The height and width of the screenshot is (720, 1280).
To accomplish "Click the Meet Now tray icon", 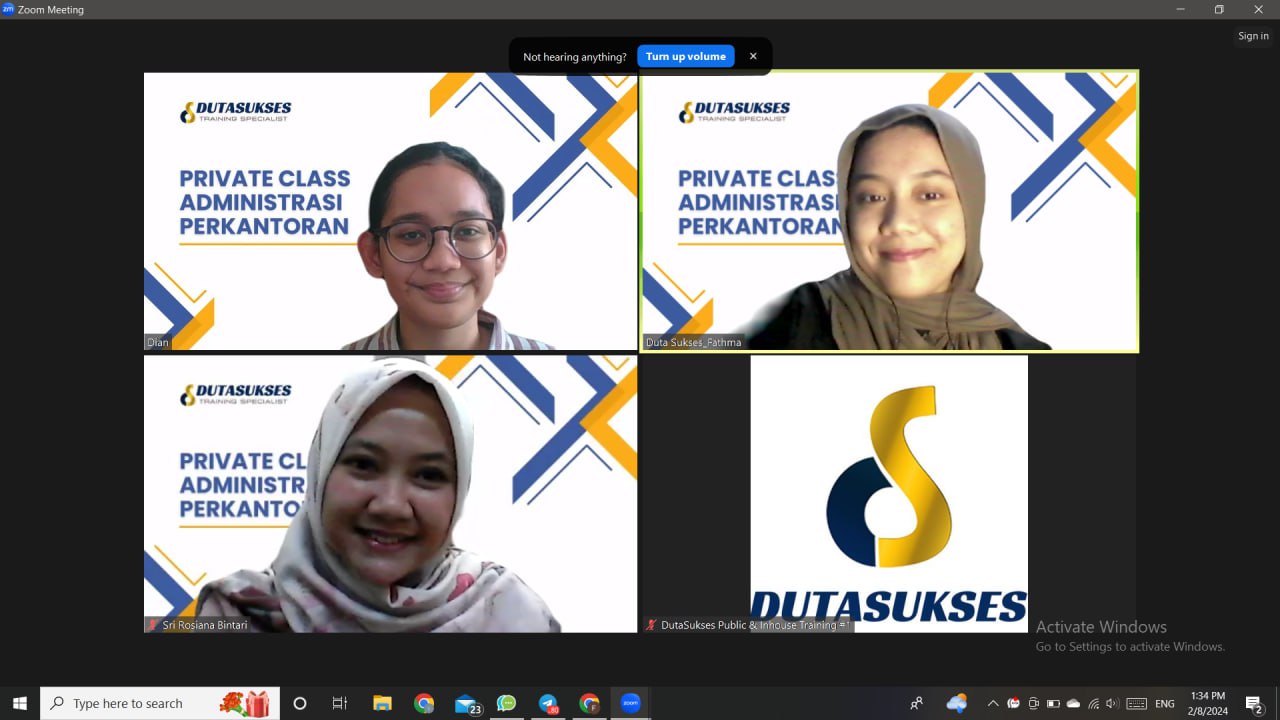I will (1034, 703).
